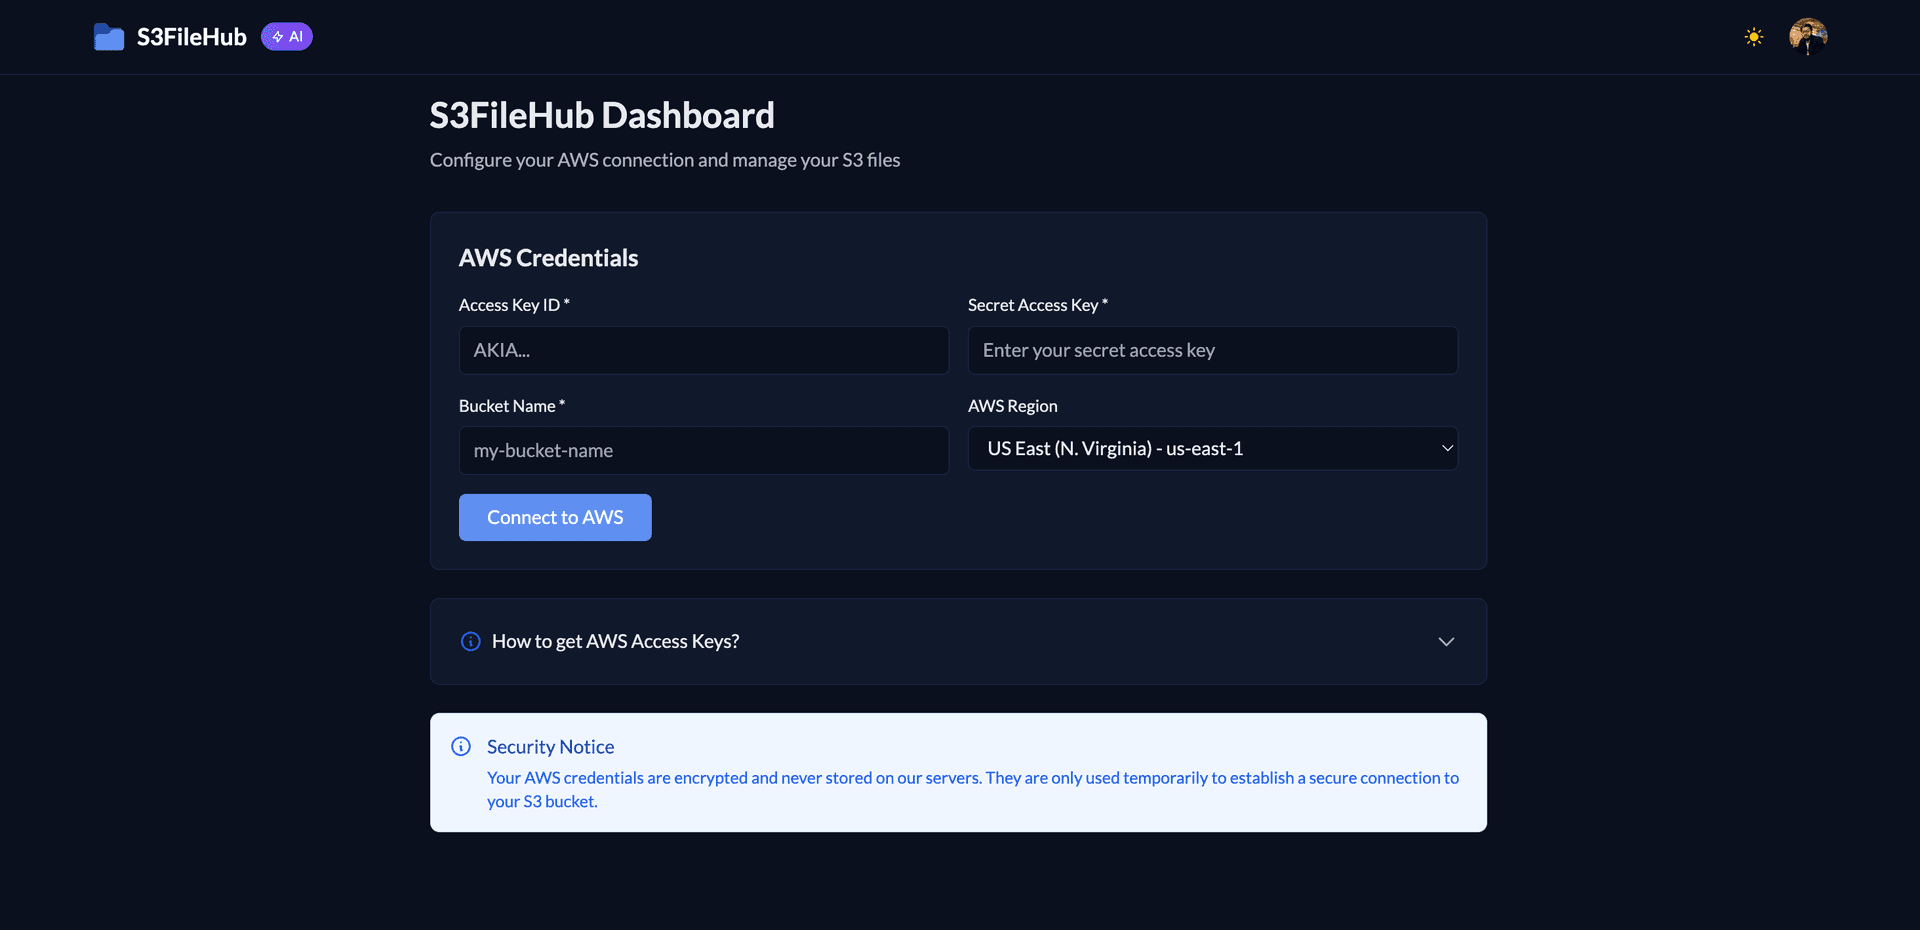Click the purple AI badge in header

pos(287,36)
